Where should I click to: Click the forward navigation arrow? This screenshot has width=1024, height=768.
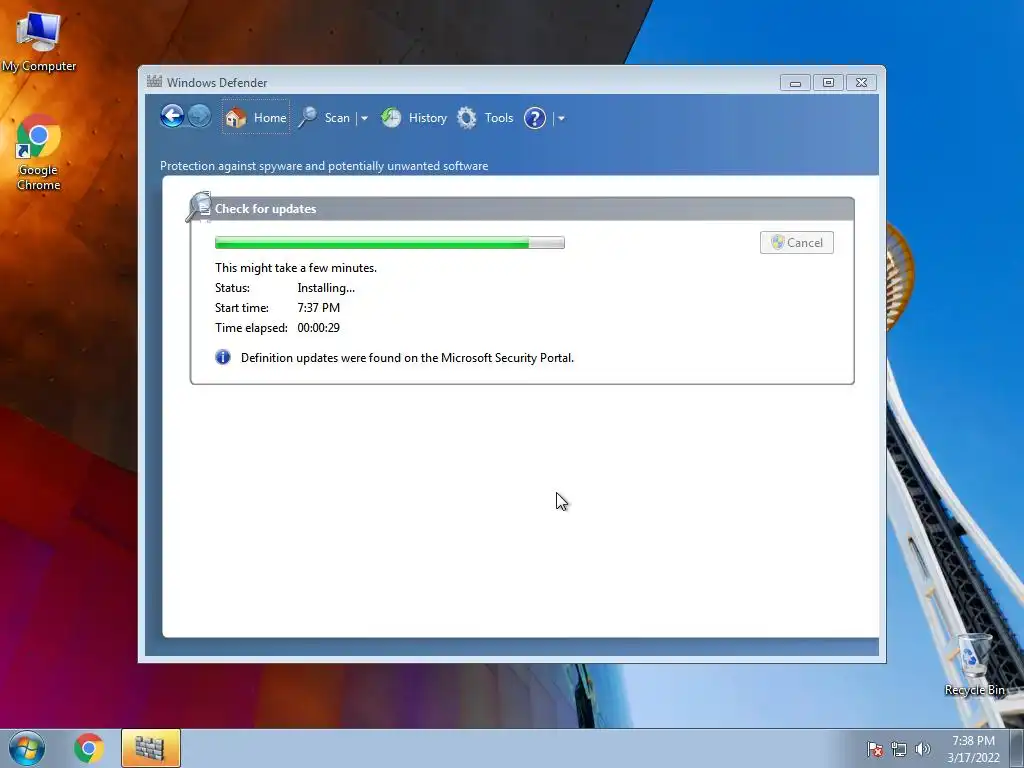point(200,117)
